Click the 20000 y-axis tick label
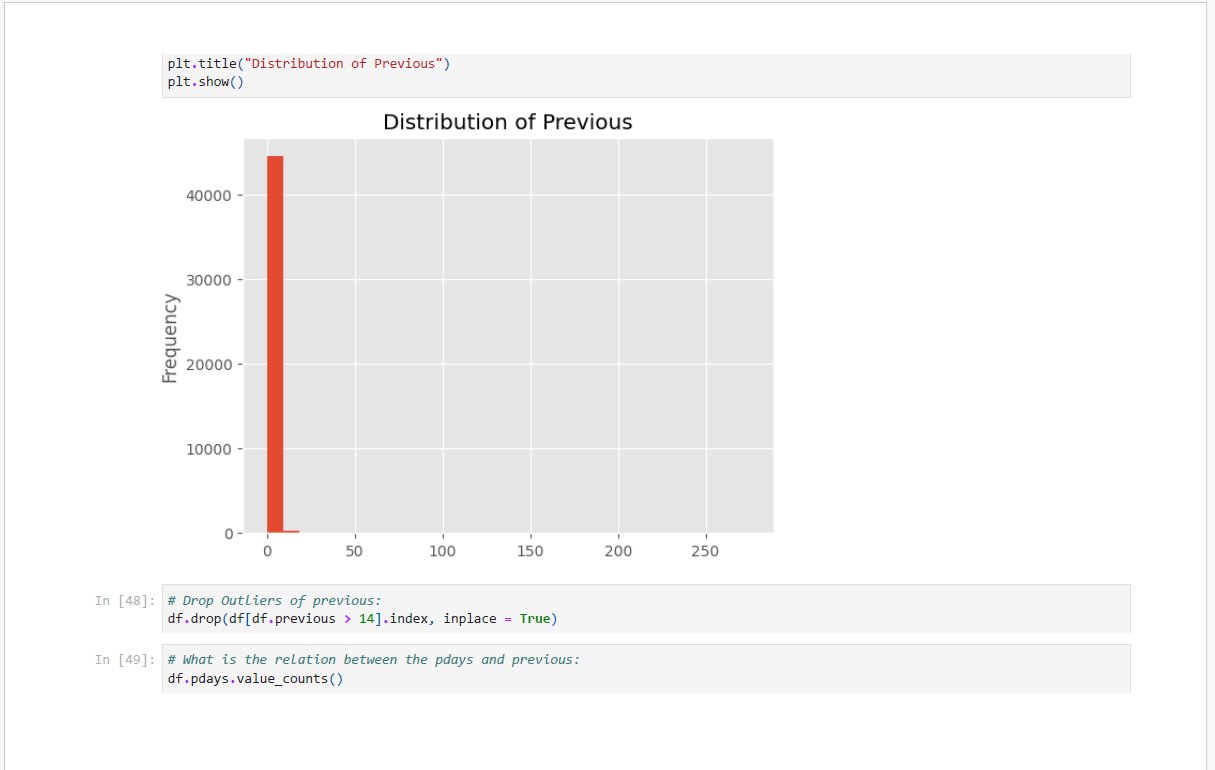Image resolution: width=1215 pixels, height=770 pixels. (x=208, y=365)
